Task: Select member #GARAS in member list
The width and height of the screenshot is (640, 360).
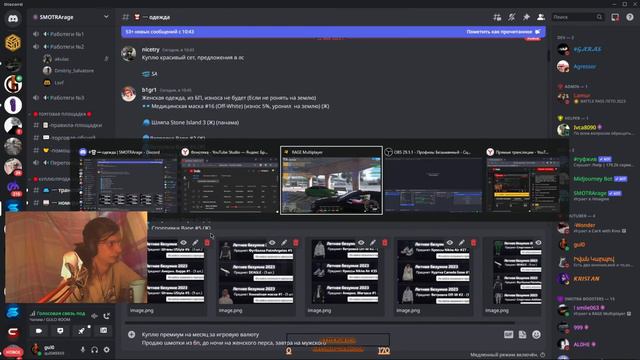Action: [587, 49]
